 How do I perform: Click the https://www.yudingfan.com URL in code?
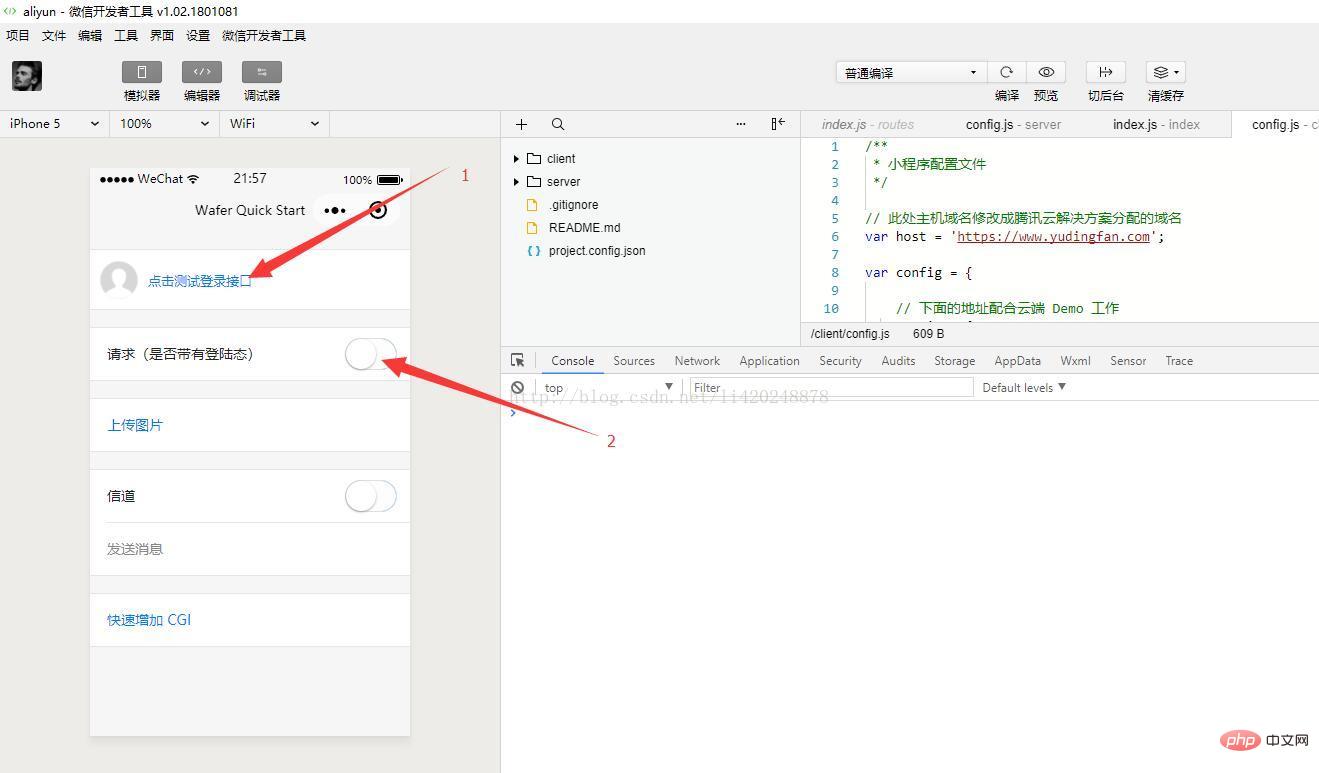click(x=1053, y=237)
